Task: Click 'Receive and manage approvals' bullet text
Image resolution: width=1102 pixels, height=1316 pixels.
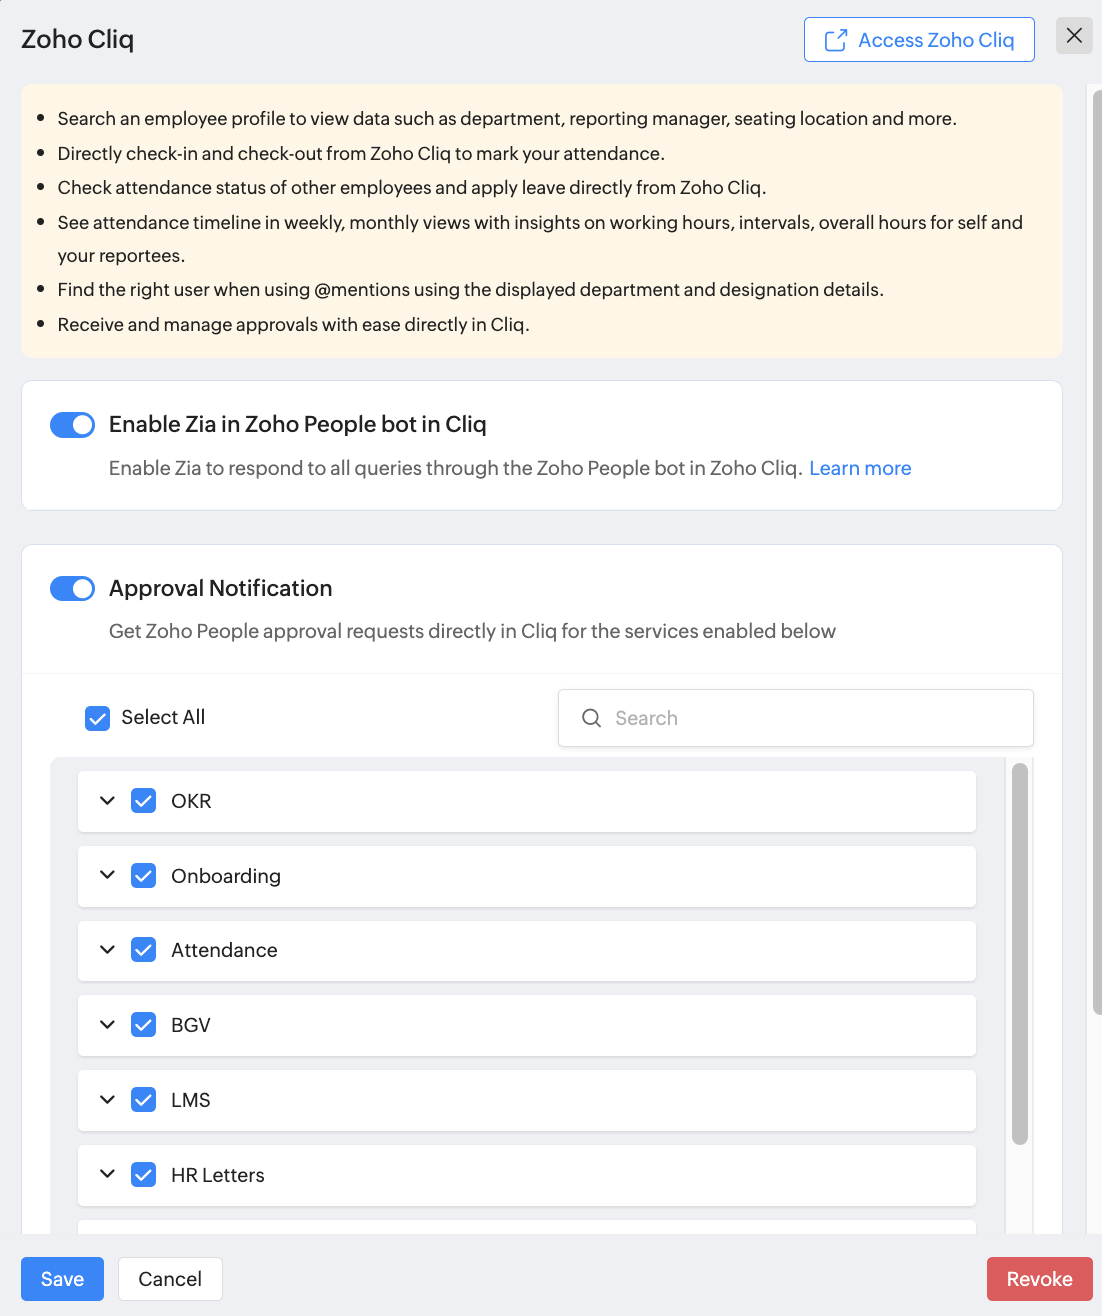Action: coord(294,324)
